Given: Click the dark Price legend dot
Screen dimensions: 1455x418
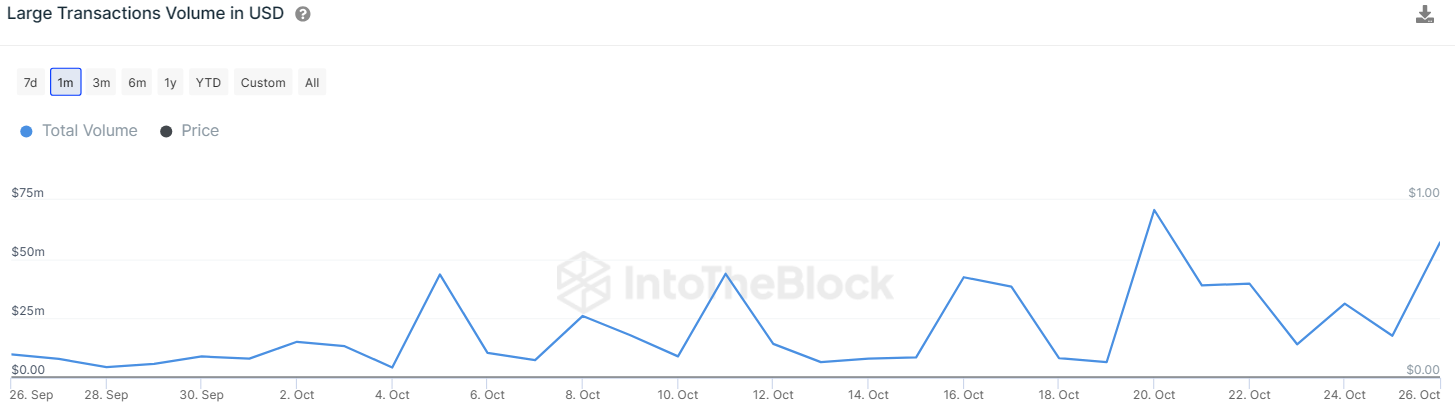Looking at the screenshot, I should [166, 131].
